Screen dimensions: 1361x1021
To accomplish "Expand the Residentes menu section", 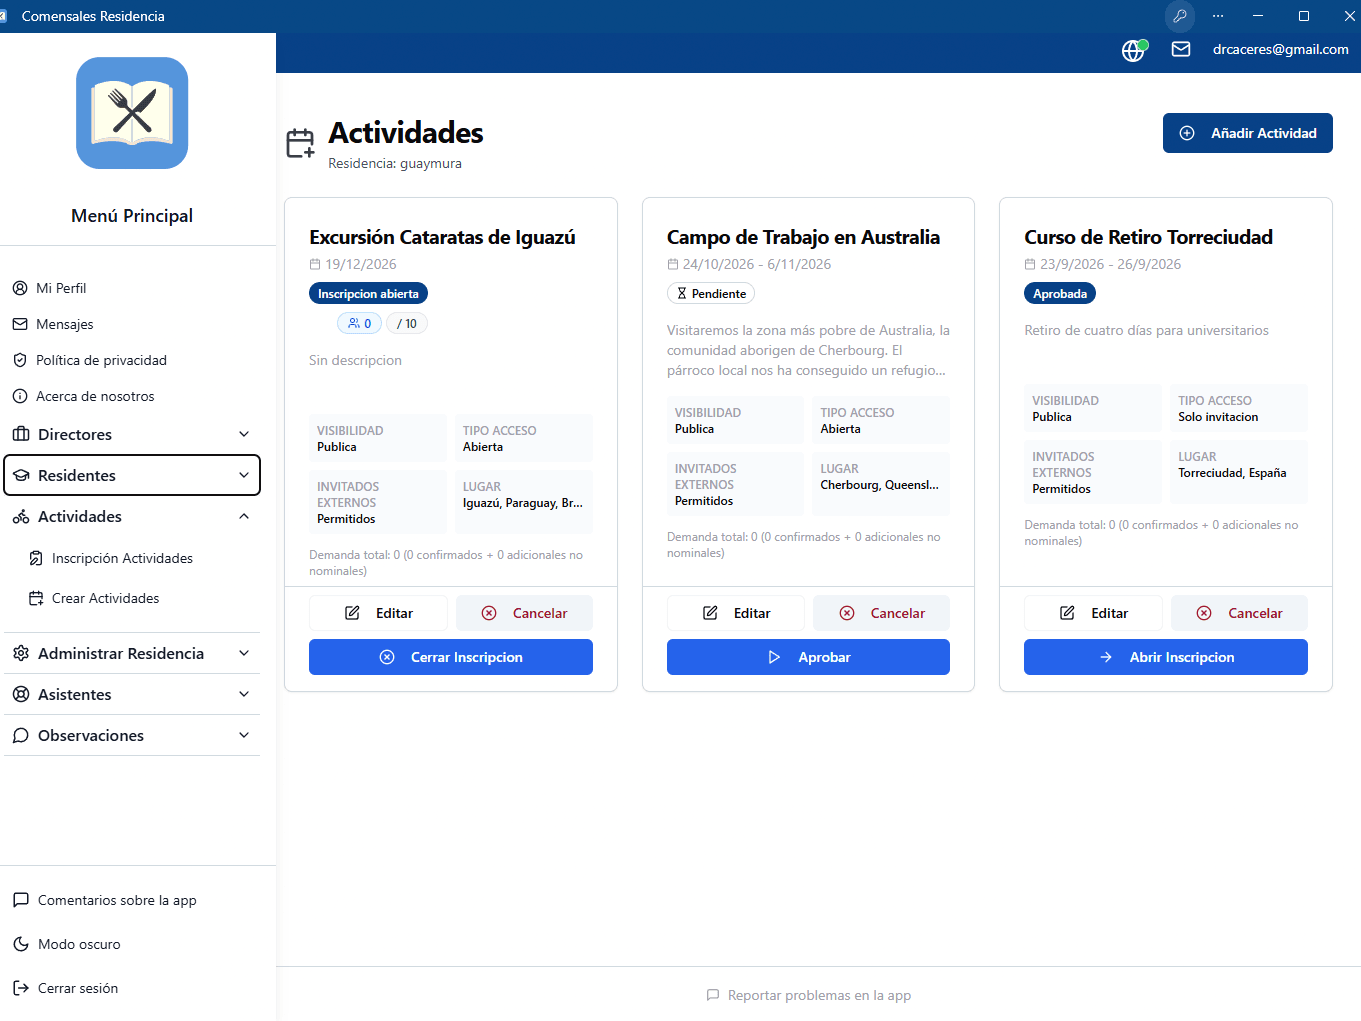I will tap(132, 475).
